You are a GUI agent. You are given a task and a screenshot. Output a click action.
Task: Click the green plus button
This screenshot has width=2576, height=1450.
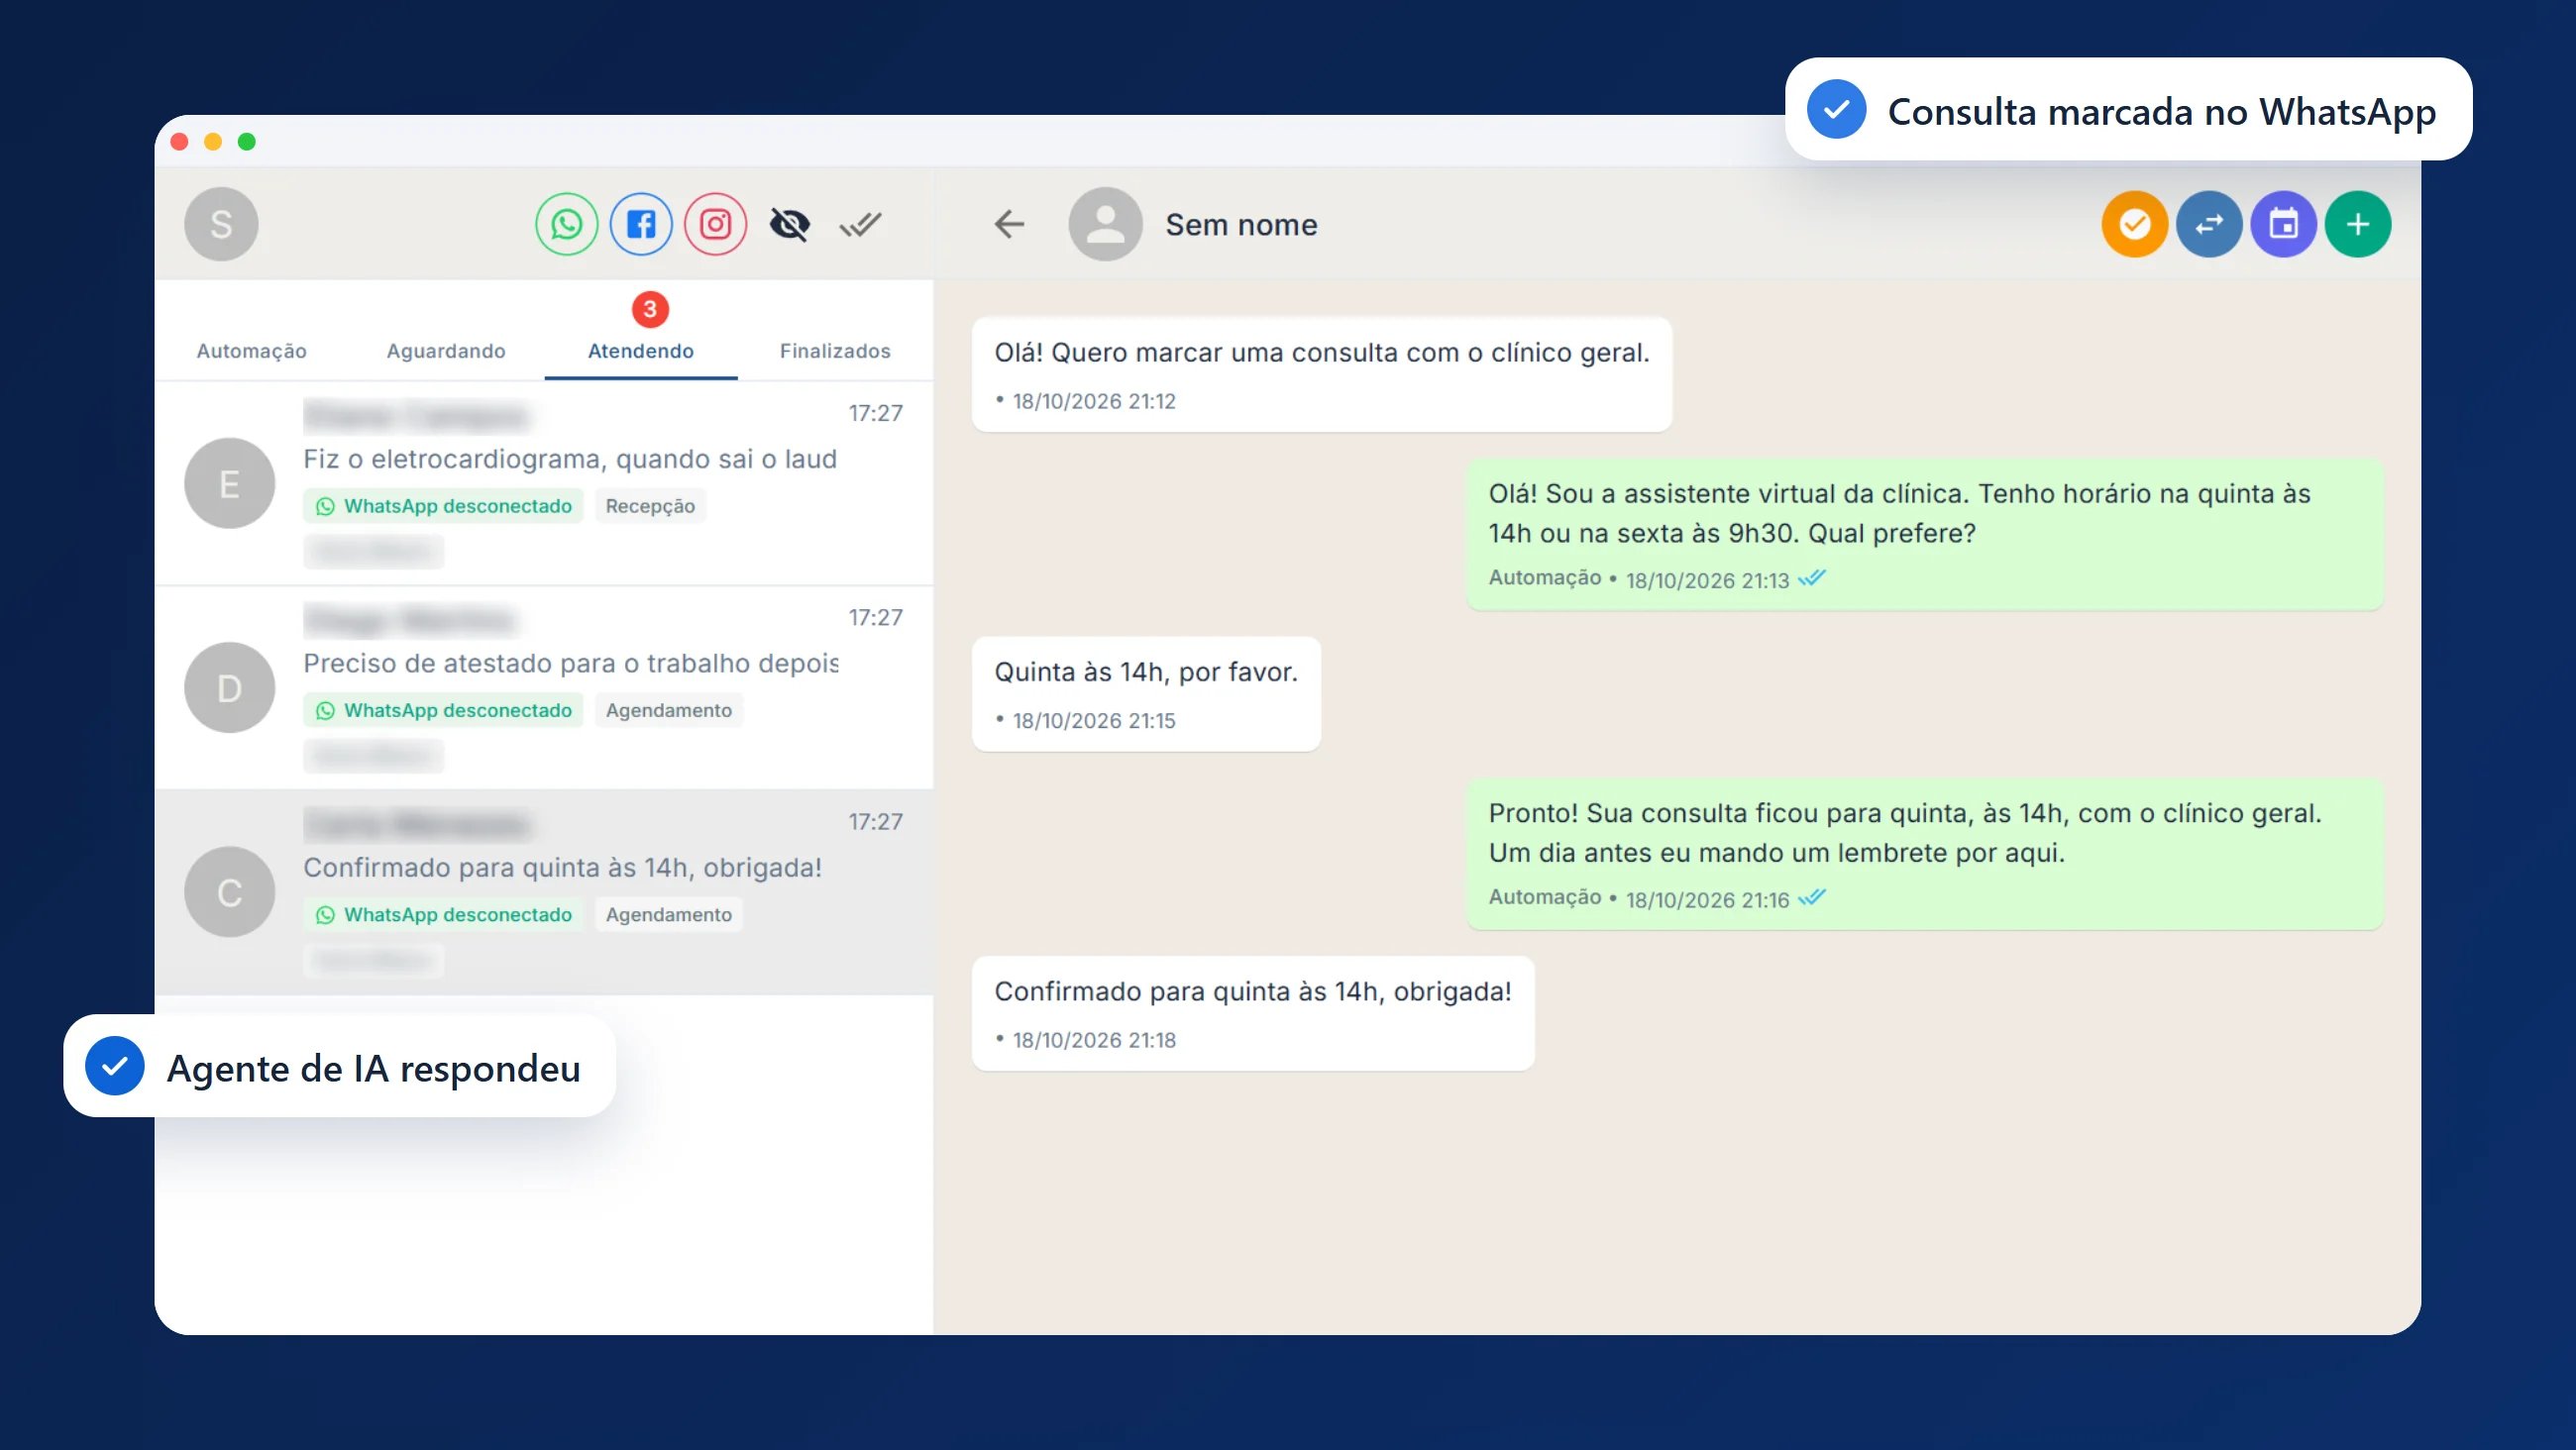tap(2357, 224)
